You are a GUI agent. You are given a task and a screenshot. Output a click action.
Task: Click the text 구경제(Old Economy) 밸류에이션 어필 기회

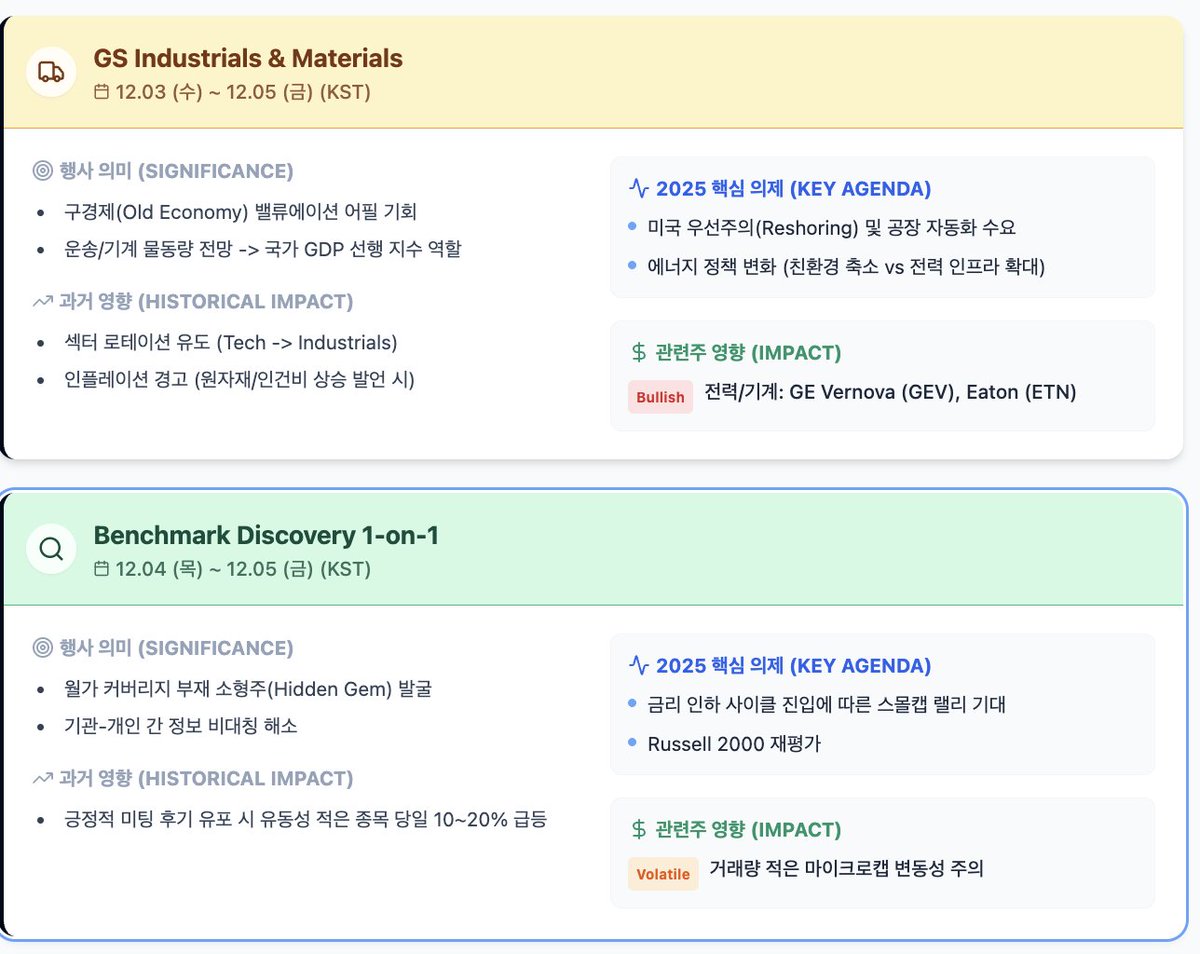(239, 212)
